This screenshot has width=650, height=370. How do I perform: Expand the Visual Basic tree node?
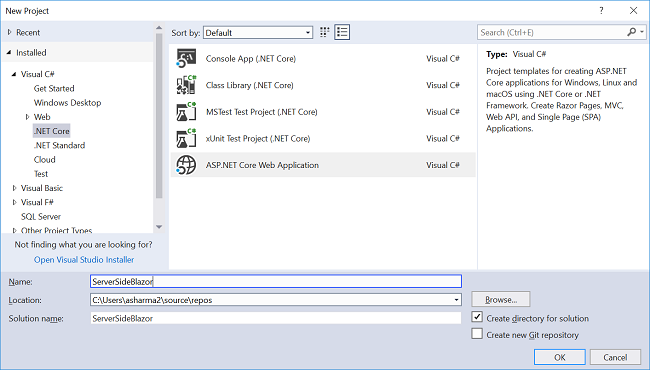tap(15, 188)
